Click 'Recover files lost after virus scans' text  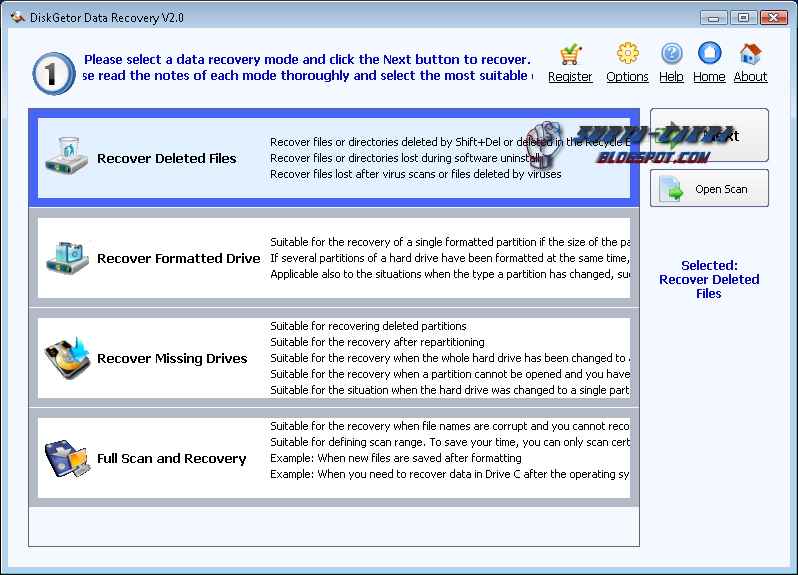(x=416, y=174)
